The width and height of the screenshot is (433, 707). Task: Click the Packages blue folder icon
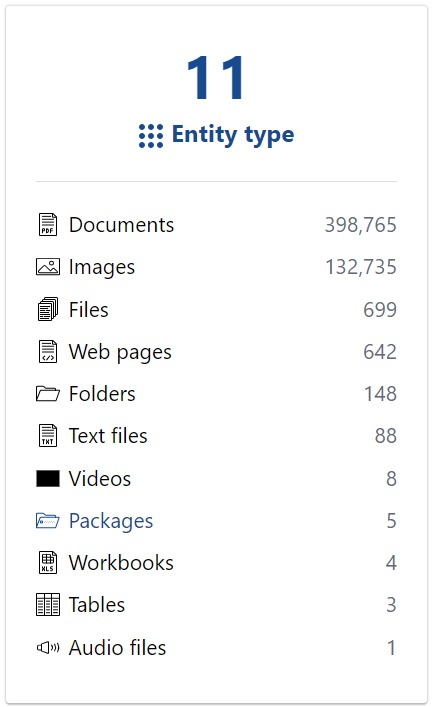(x=48, y=521)
